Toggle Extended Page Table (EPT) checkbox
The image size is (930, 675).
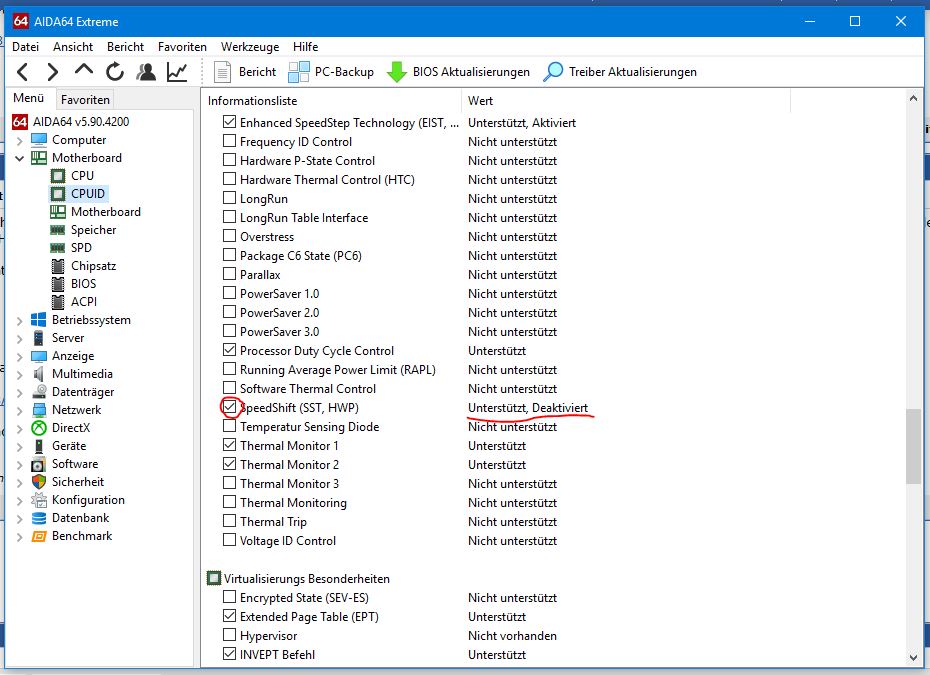click(x=229, y=616)
